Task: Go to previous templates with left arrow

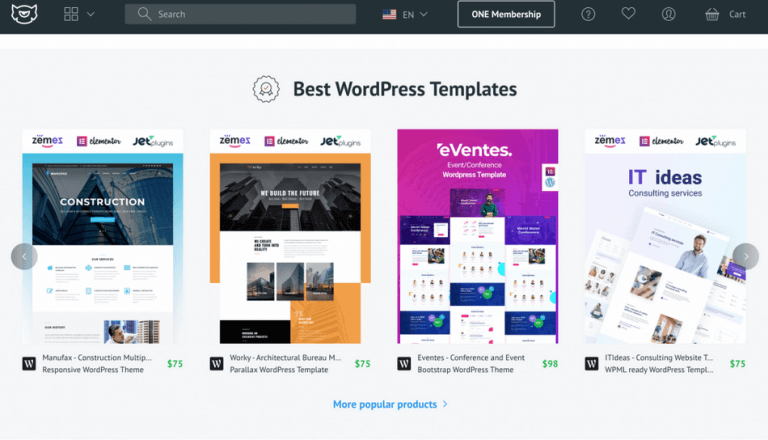Action: click(24, 256)
